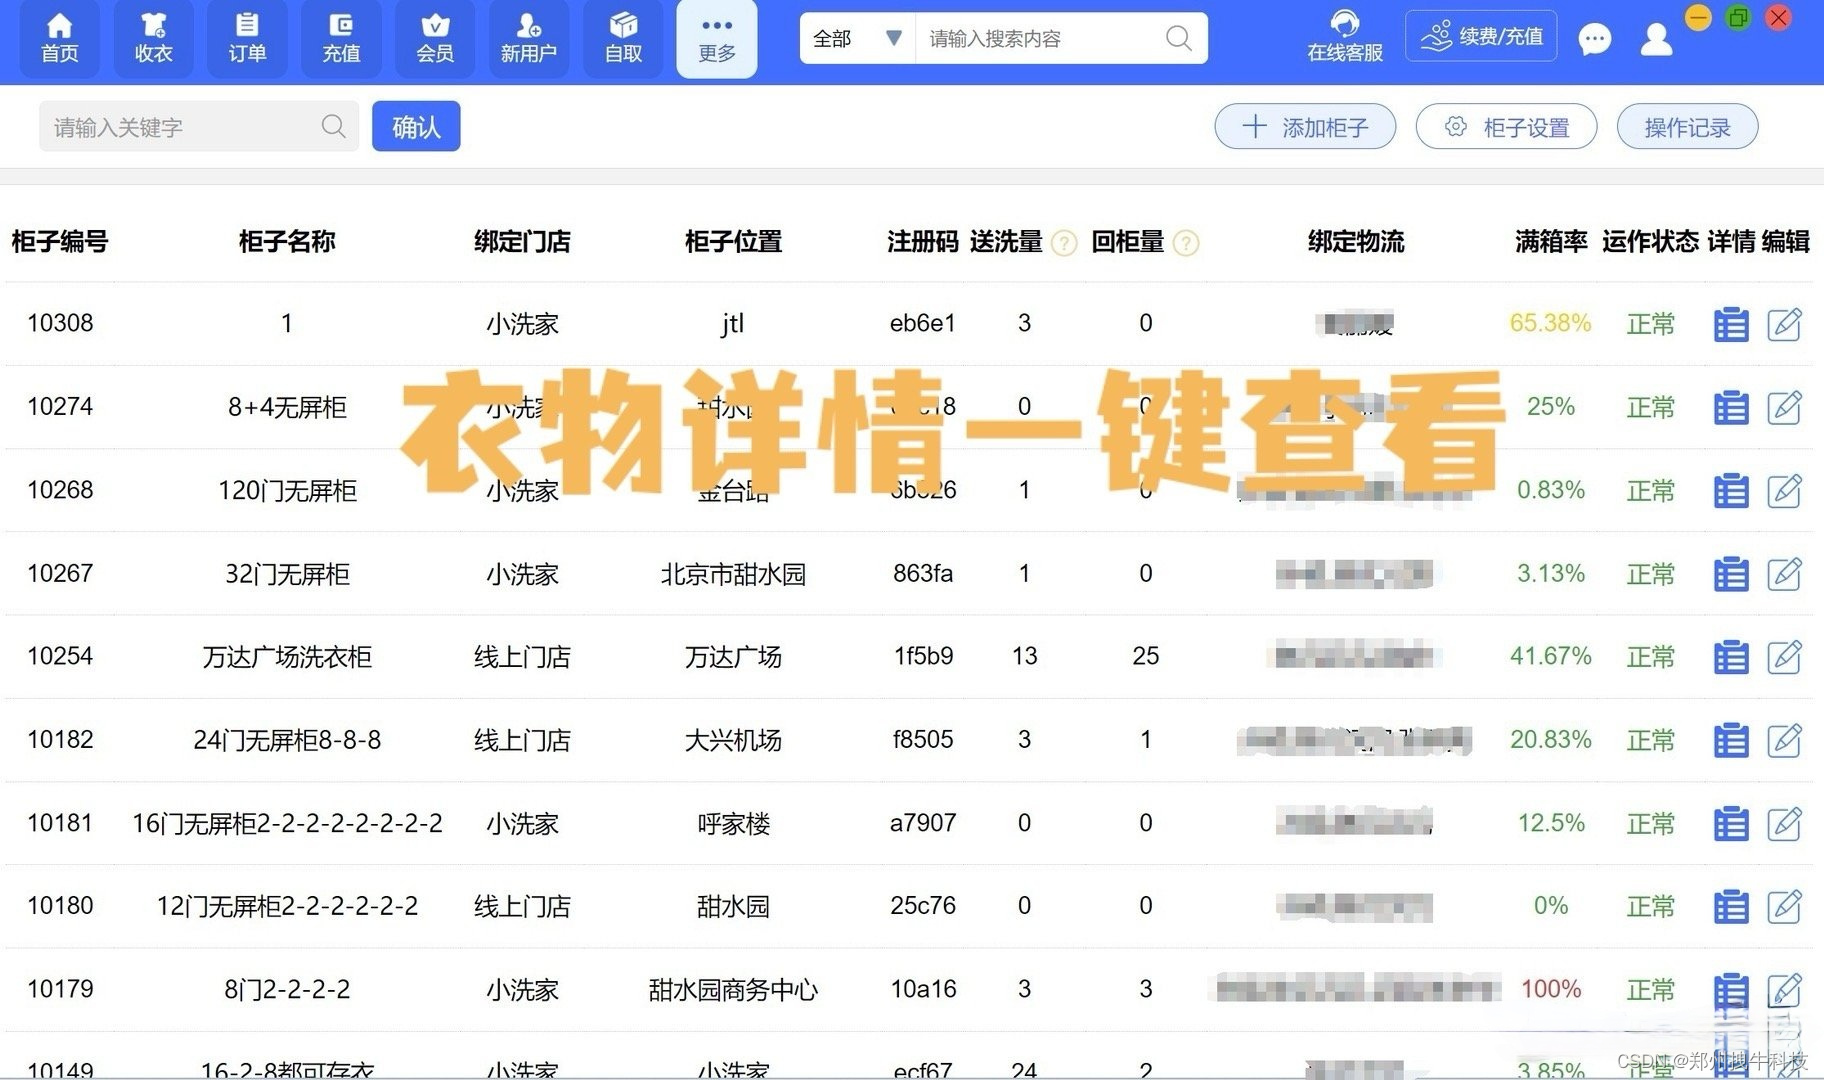
Task: Select registration code 1f5b9
Action: click(x=923, y=656)
